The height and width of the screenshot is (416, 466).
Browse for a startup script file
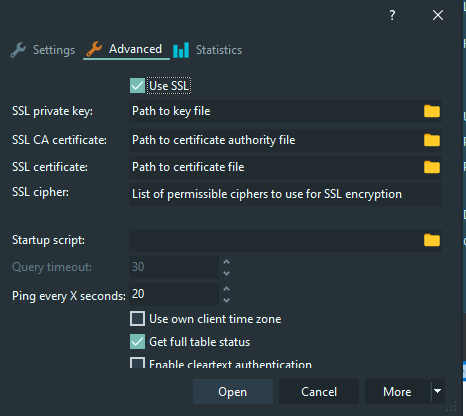(432, 240)
